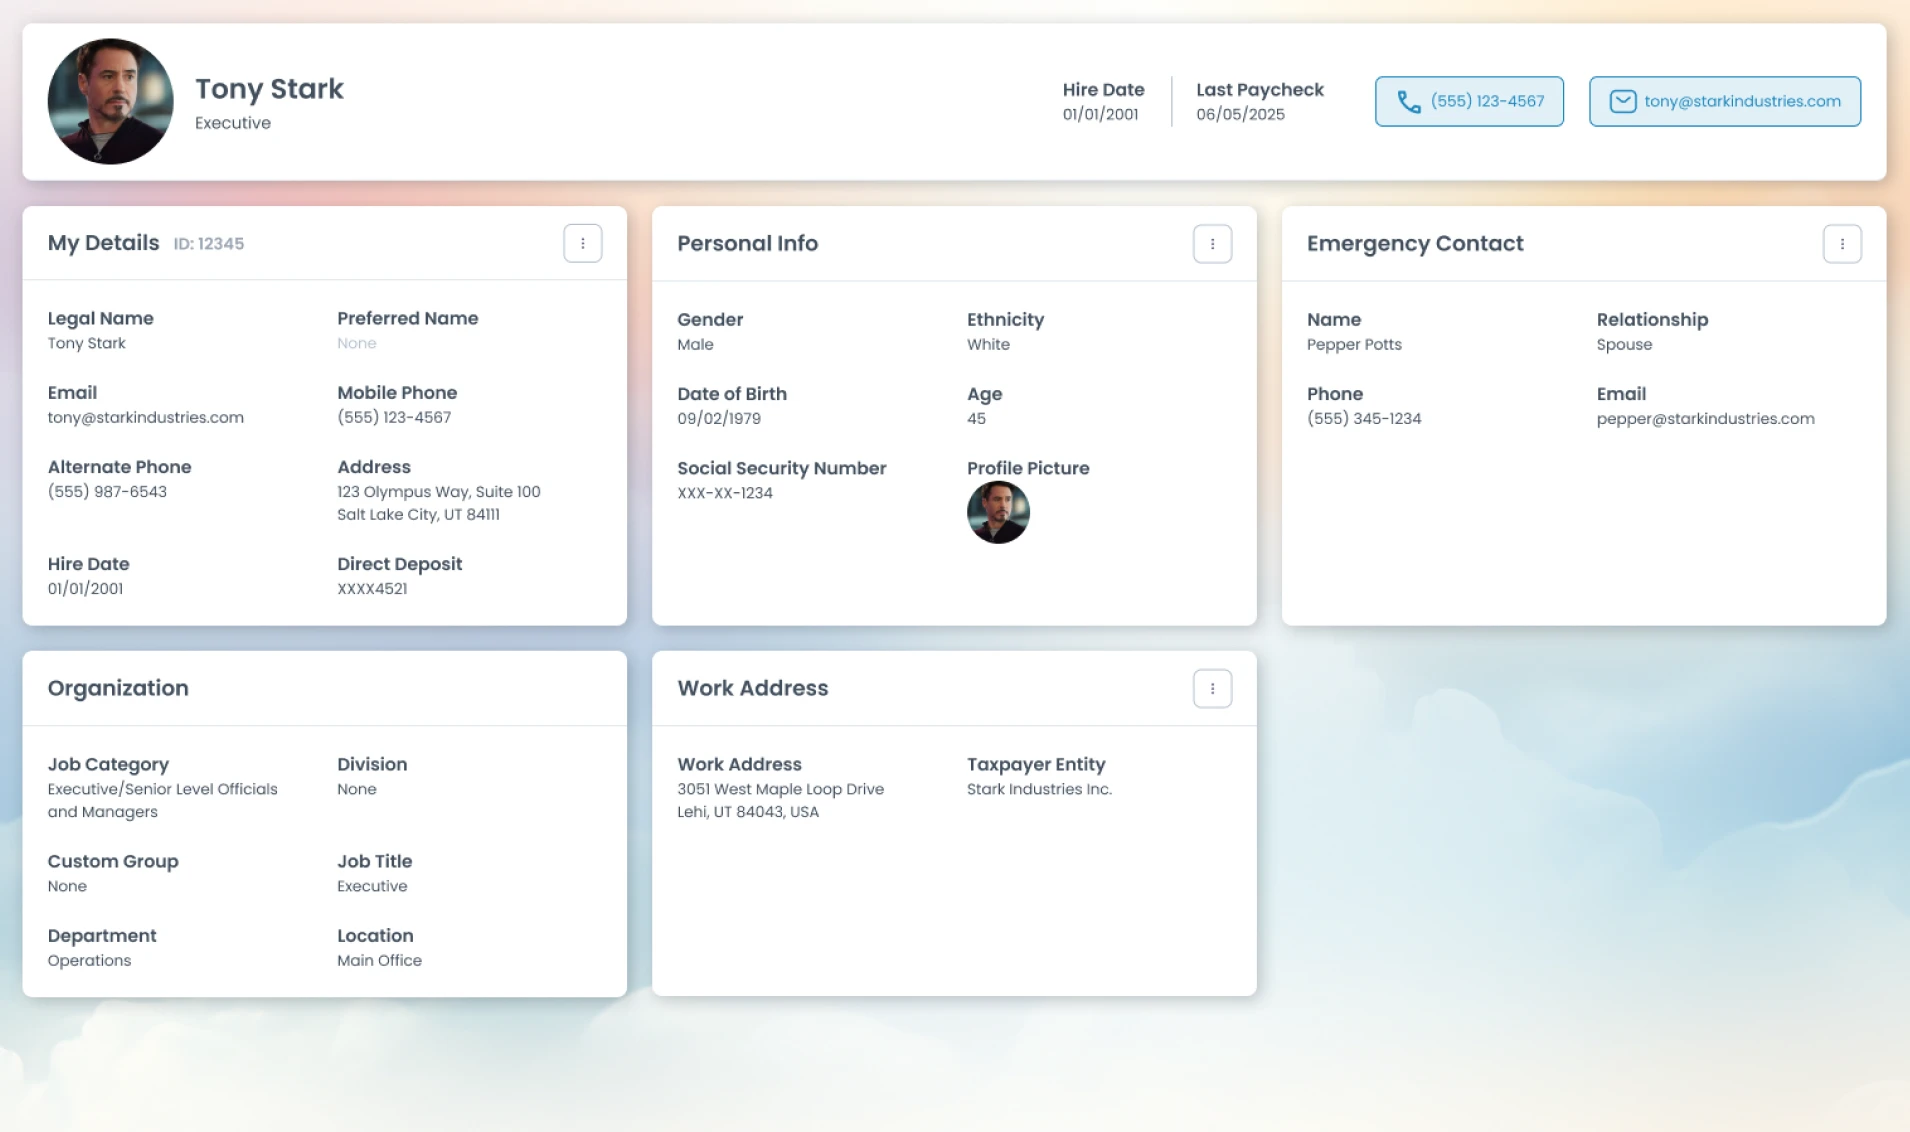Image resolution: width=1910 pixels, height=1132 pixels.
Task: Click the Ethnicity value White
Action: pos(988,344)
